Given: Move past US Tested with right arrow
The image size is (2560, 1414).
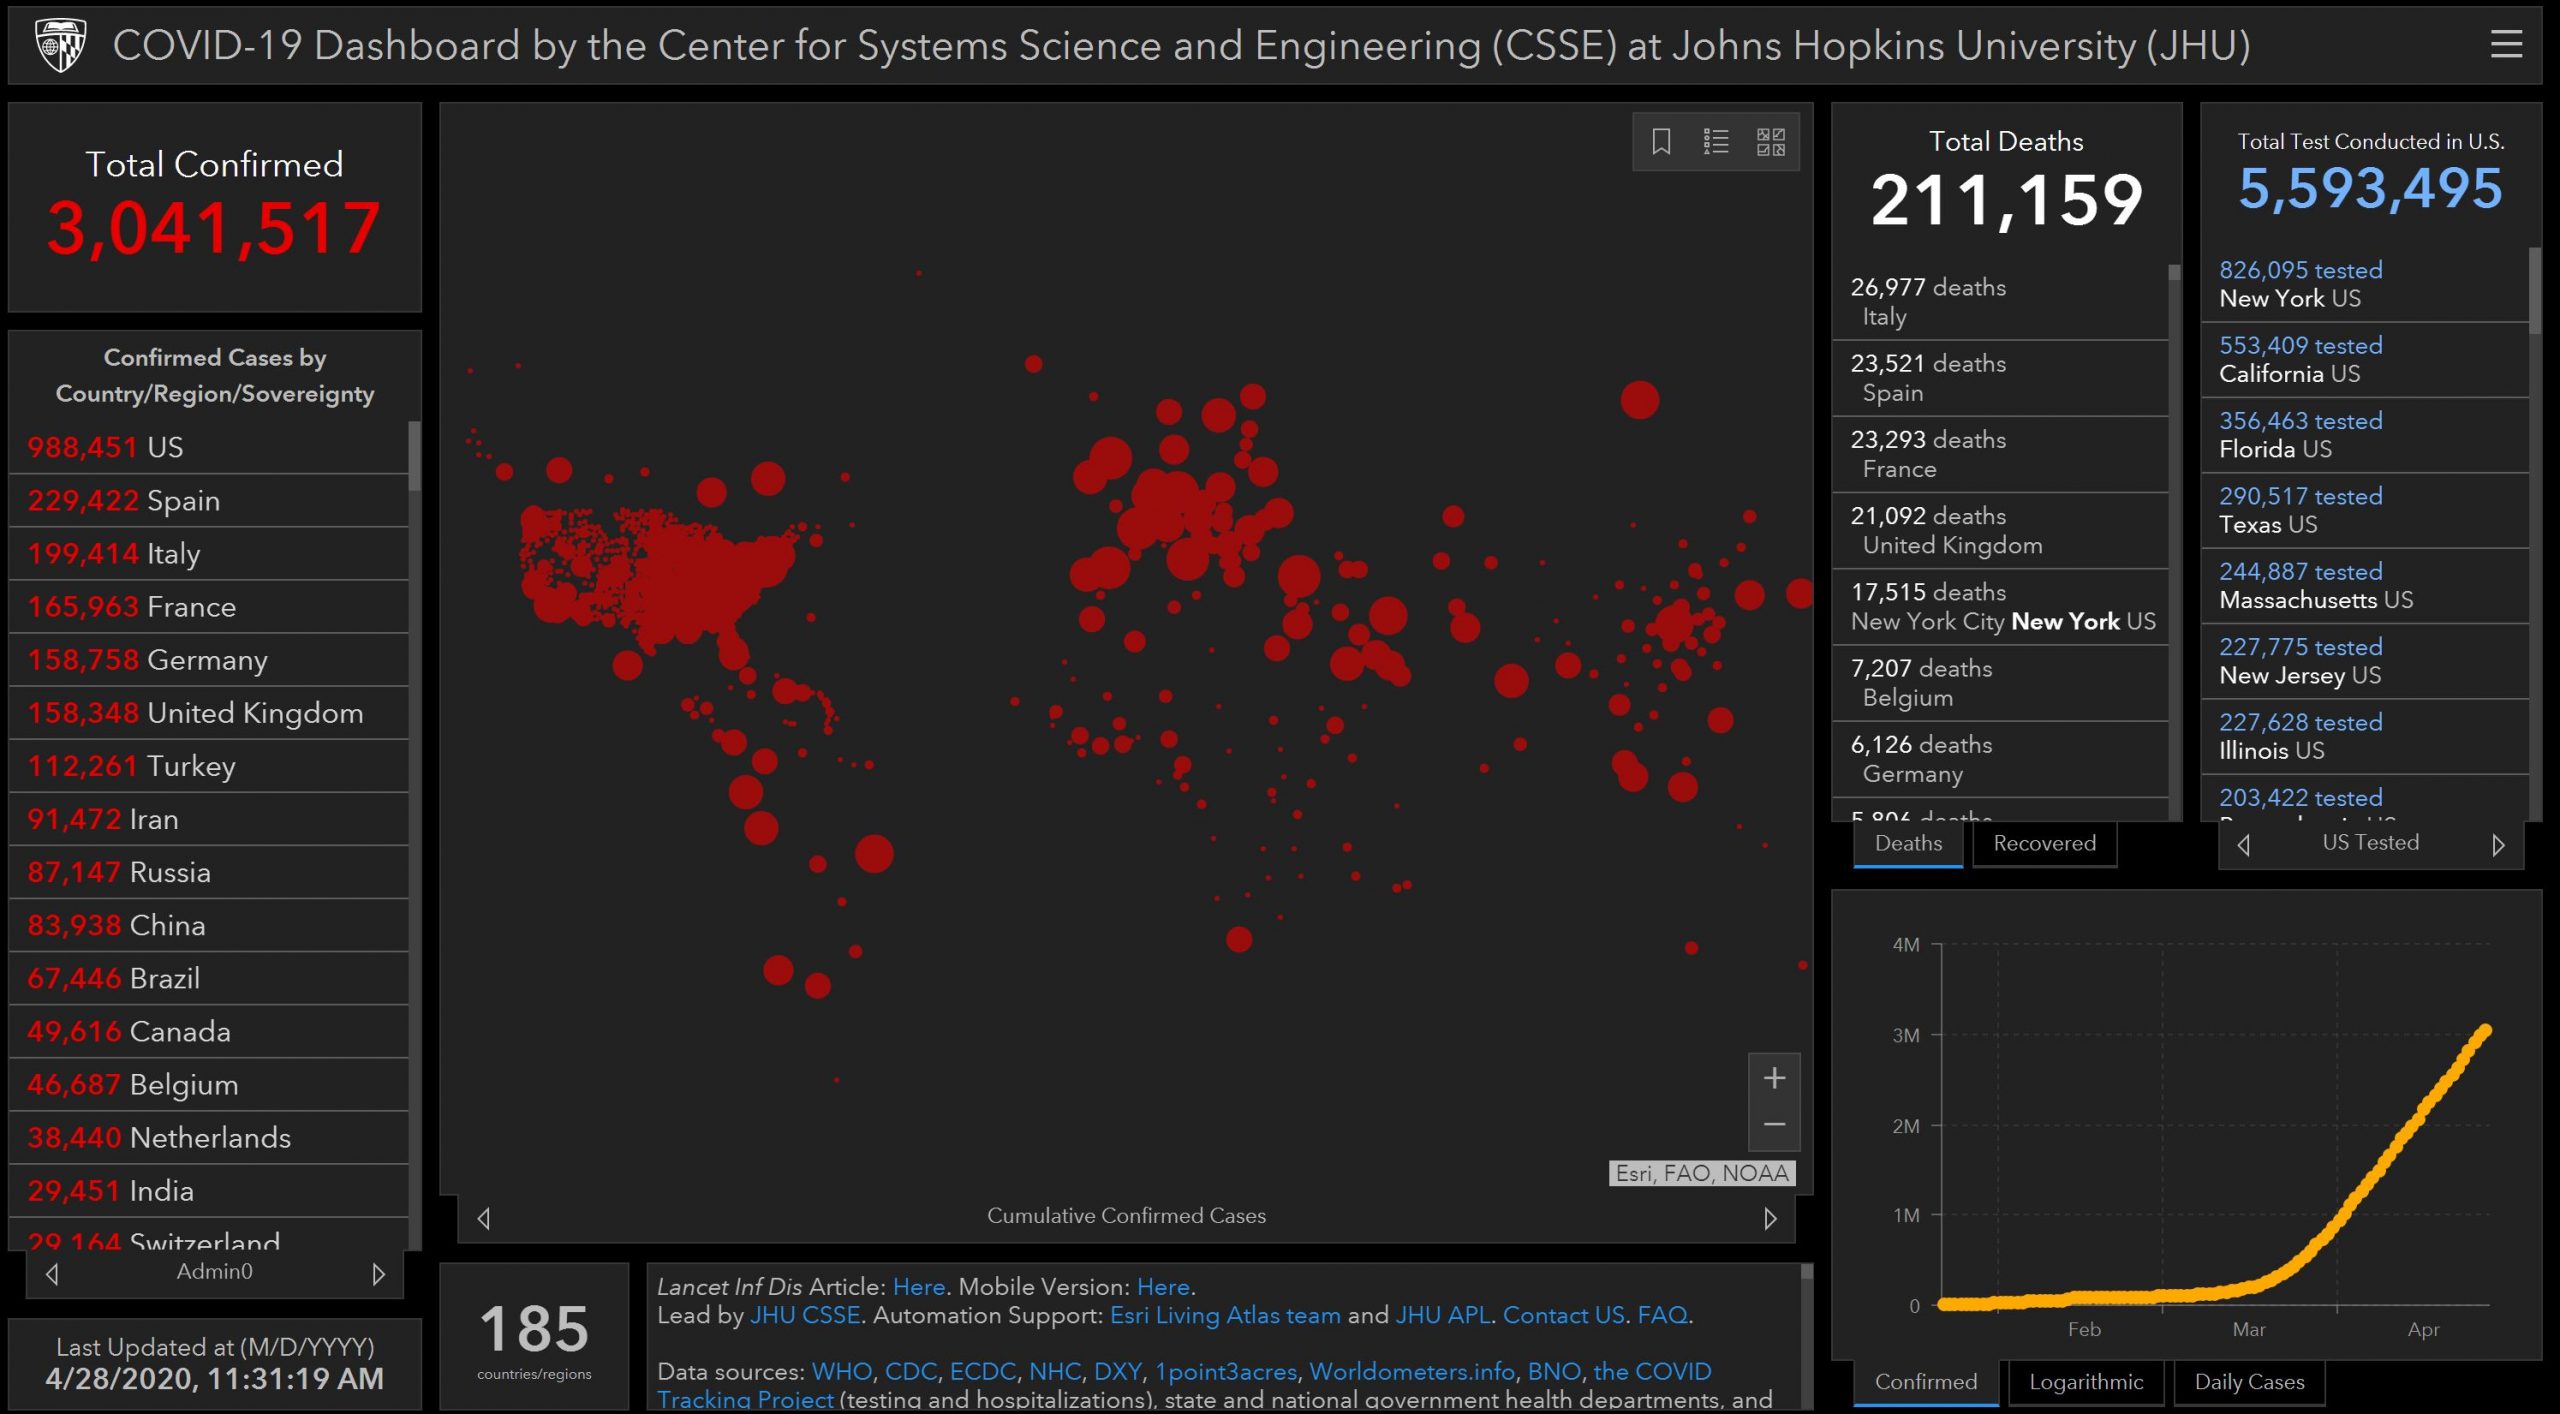Looking at the screenshot, I should point(2498,845).
